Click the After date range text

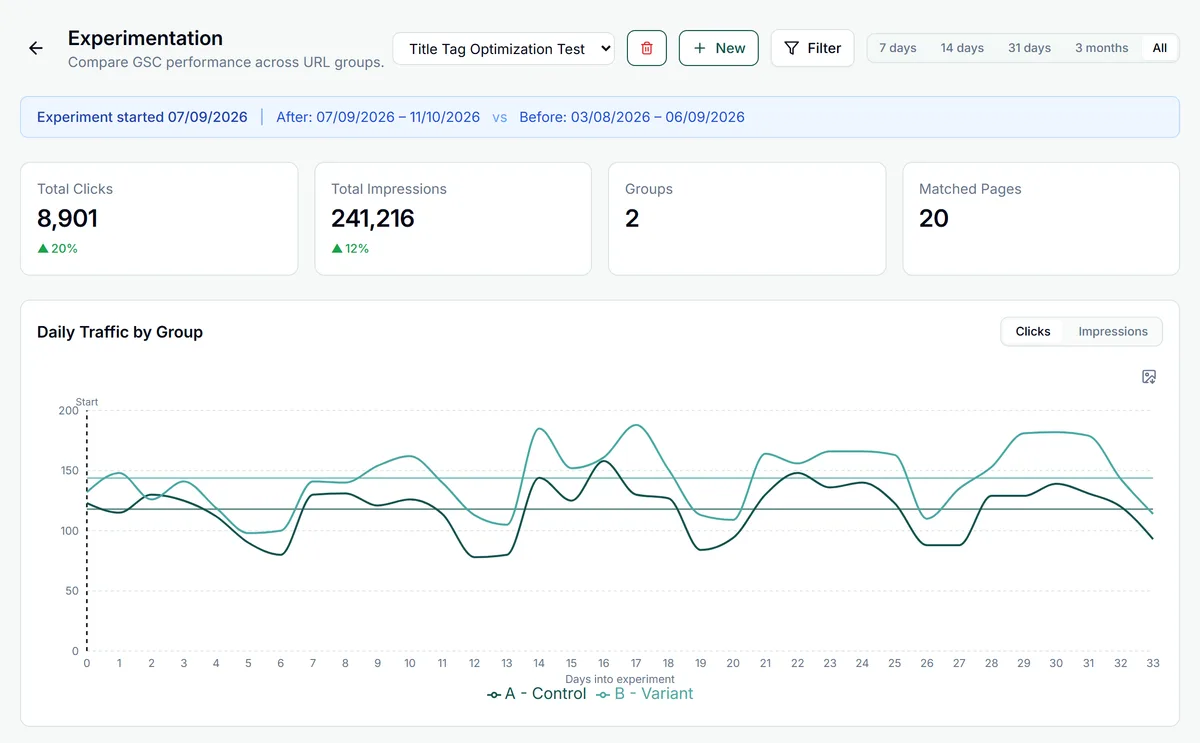coord(378,117)
